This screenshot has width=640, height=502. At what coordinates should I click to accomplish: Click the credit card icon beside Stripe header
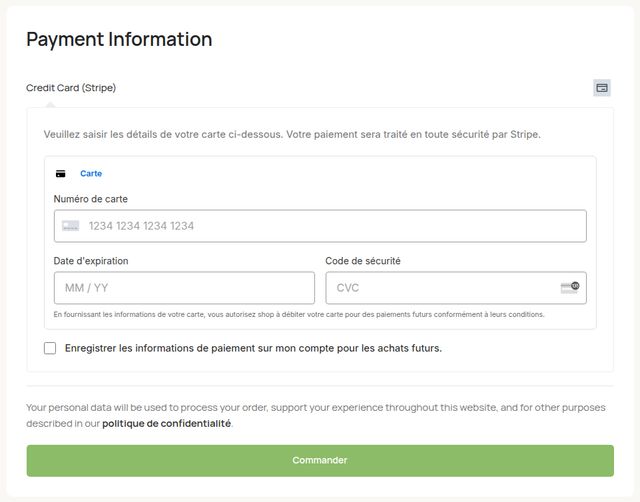[x=602, y=88]
